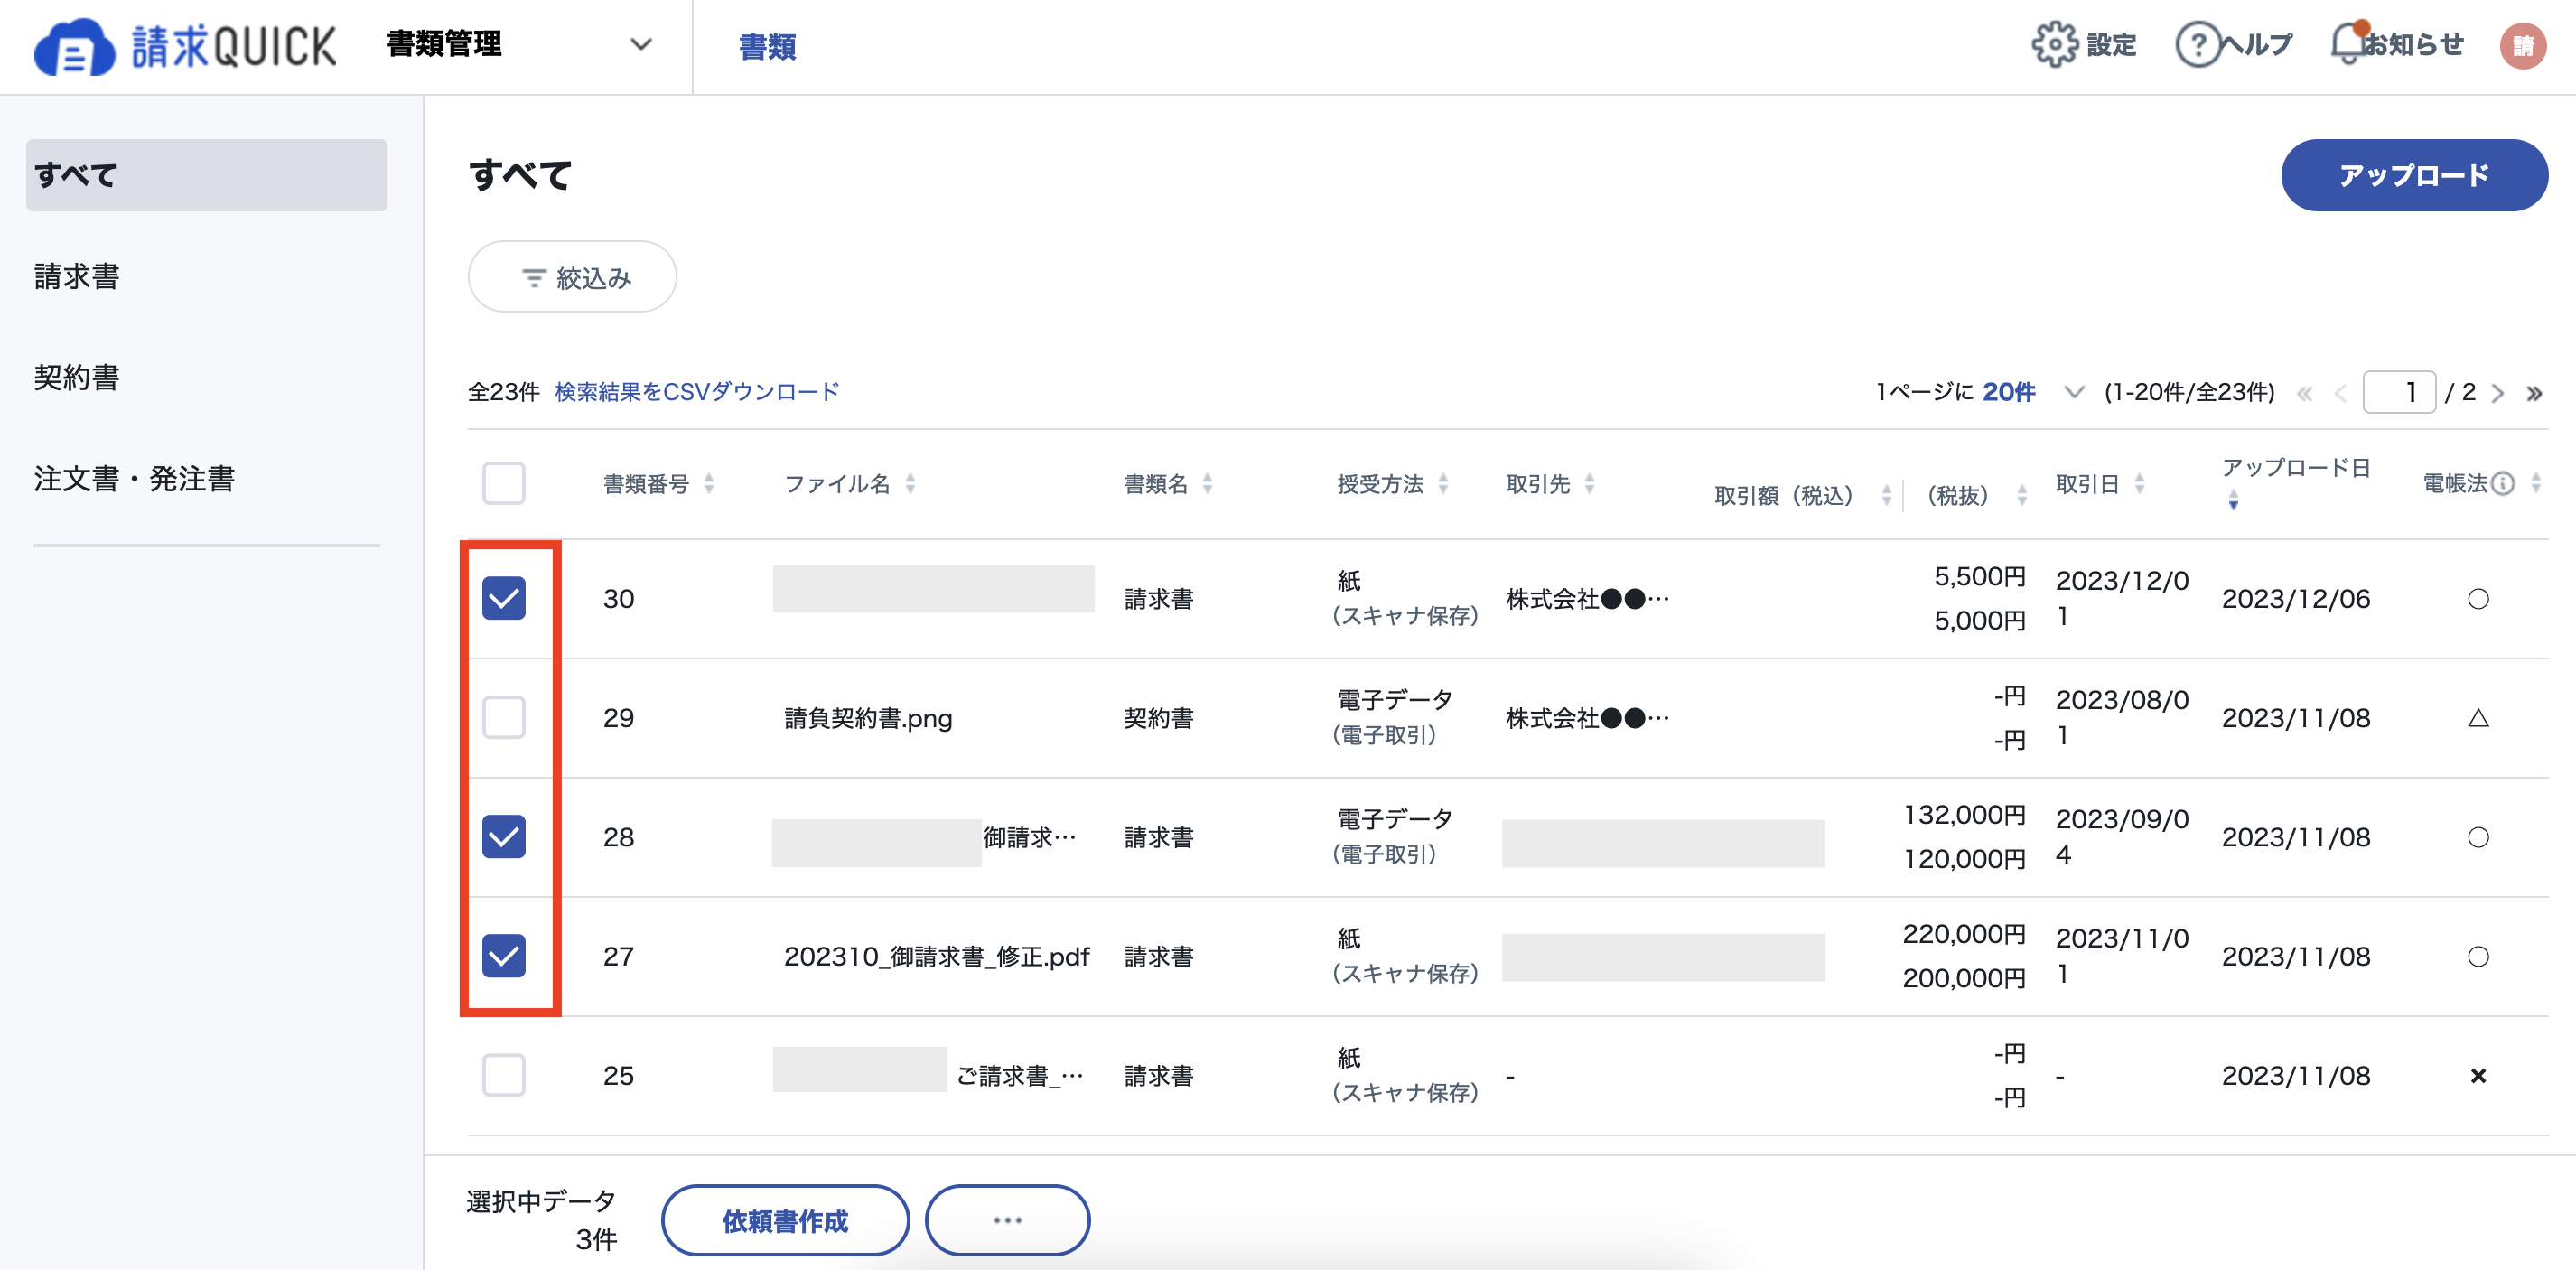Sort by 書類番号 column arrows
The height and width of the screenshot is (1270, 2576).
709,484
